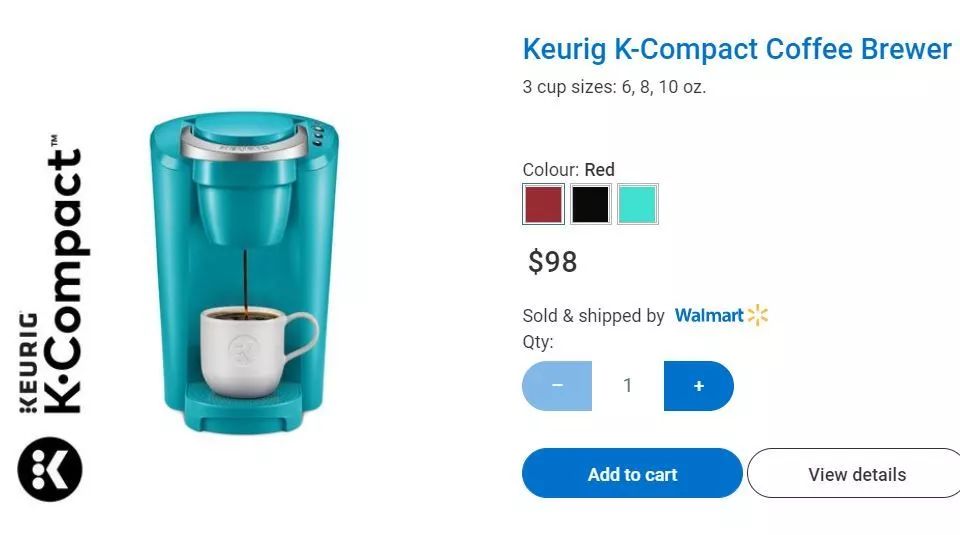
Task: Increase quantity with the plus button
Action: click(x=699, y=386)
